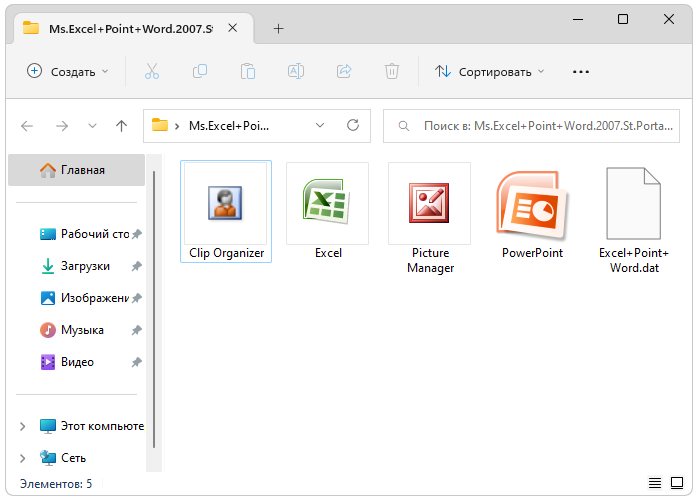Click the Cut scissors icon
Viewport: 698px width, 502px height.
coord(152,71)
